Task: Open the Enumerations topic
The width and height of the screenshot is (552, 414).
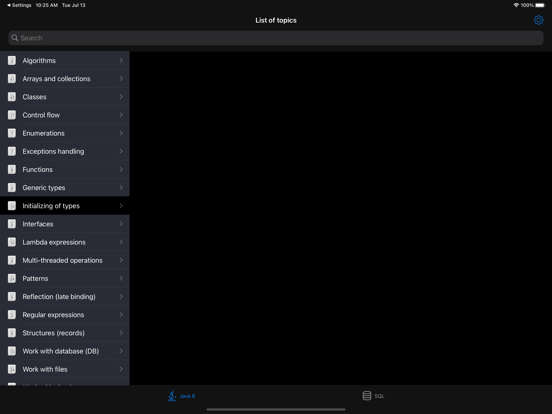Action: tap(65, 133)
